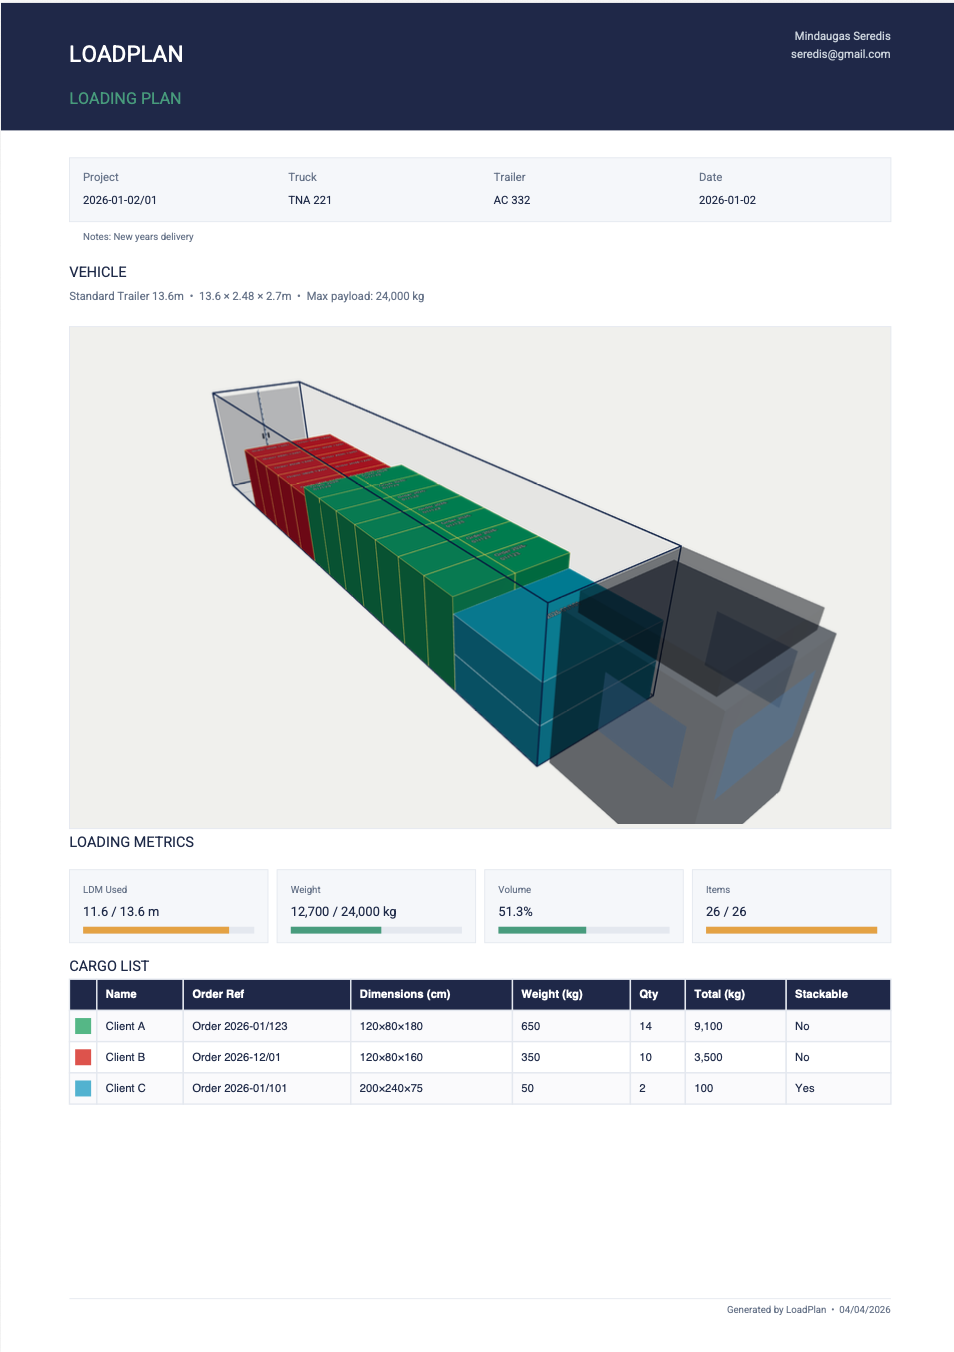Image resolution: width=954 pixels, height=1352 pixels.
Task: Click the truck value TNA 221
Action: tap(310, 200)
